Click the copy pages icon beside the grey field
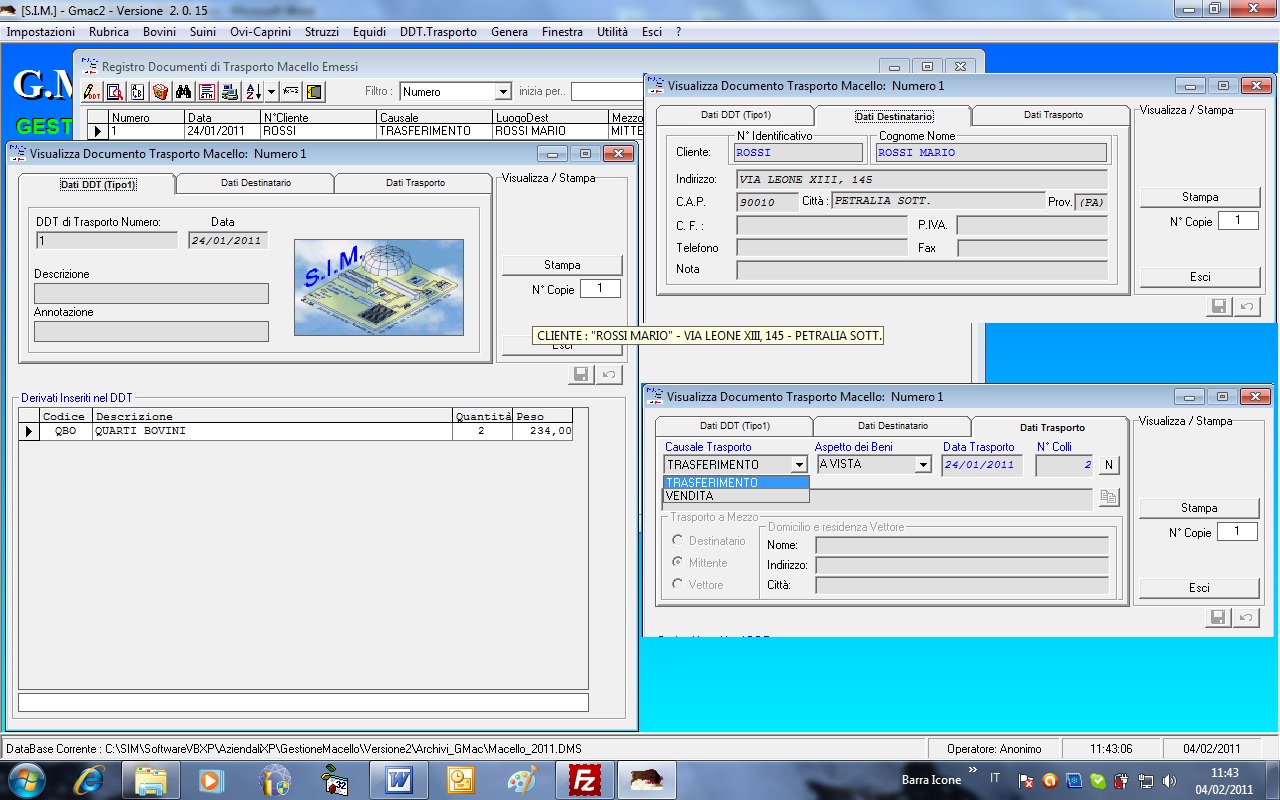1280x800 pixels. (x=1108, y=497)
